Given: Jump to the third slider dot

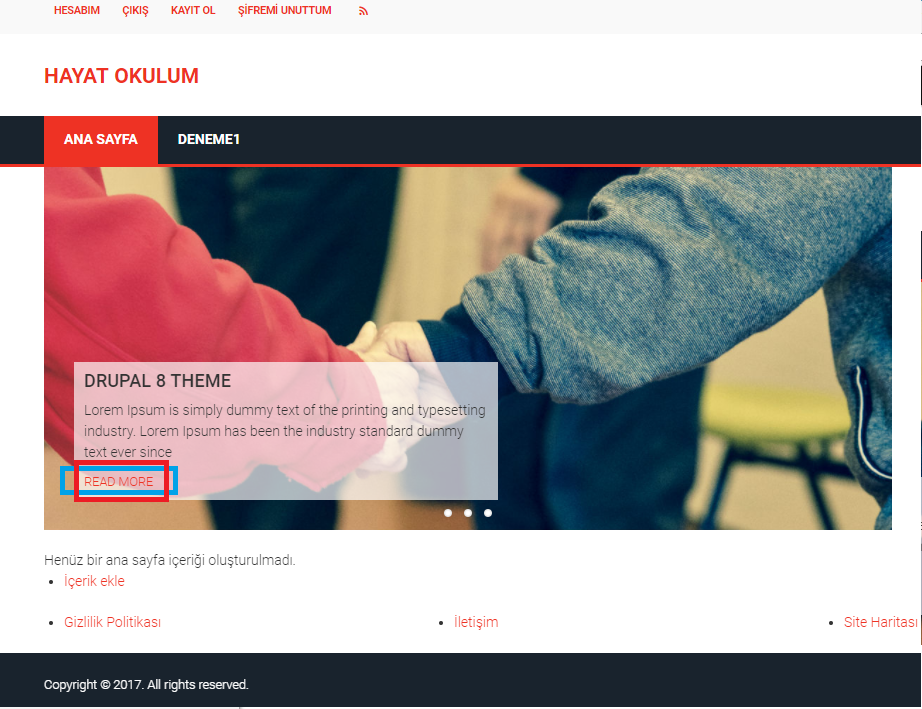Looking at the screenshot, I should [488, 513].
